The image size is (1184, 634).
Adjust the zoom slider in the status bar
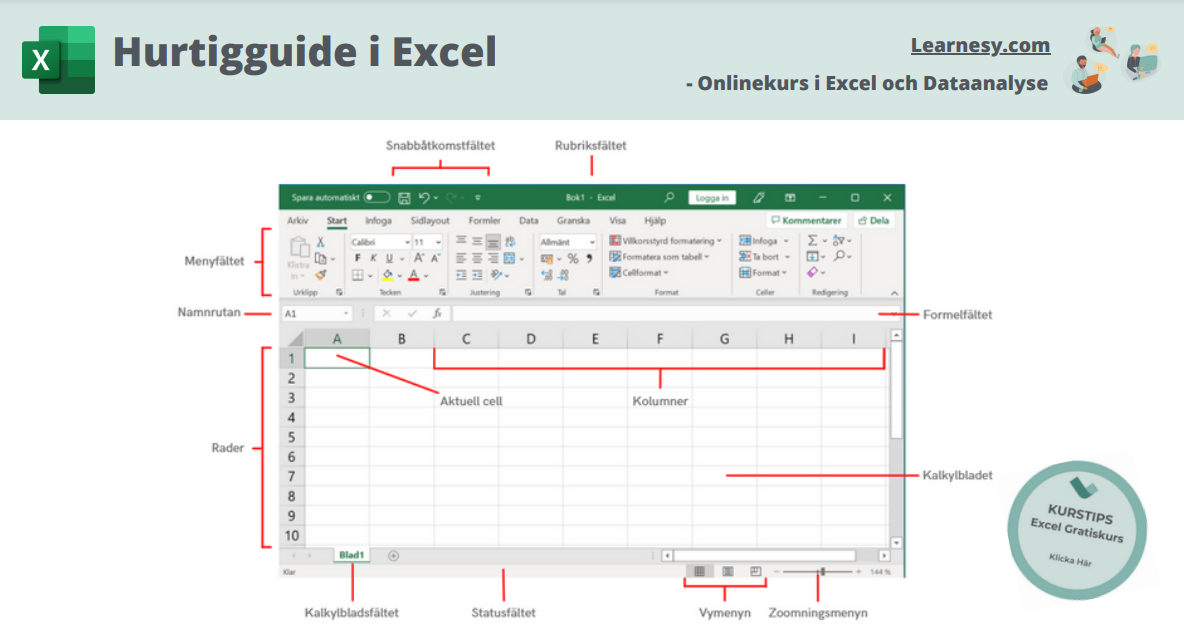coord(822,569)
